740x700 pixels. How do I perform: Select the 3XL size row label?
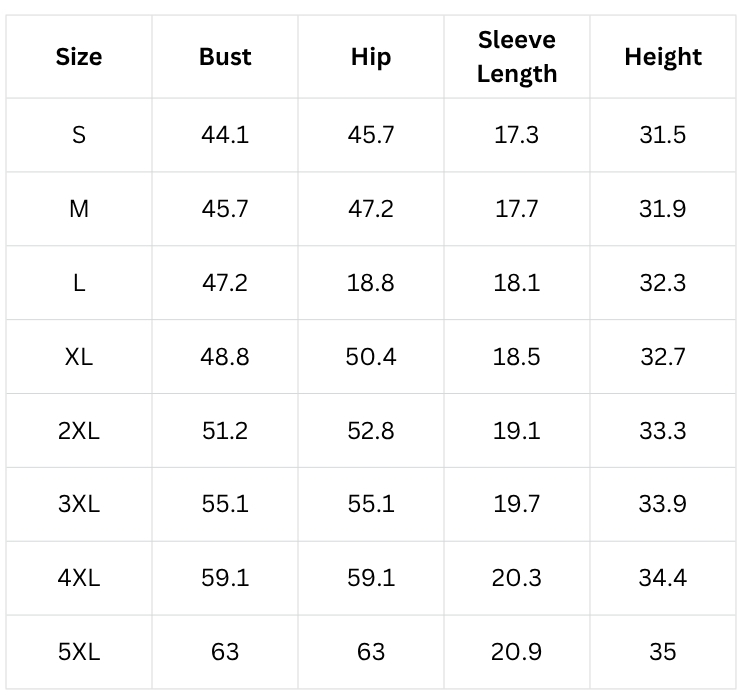[x=79, y=504]
